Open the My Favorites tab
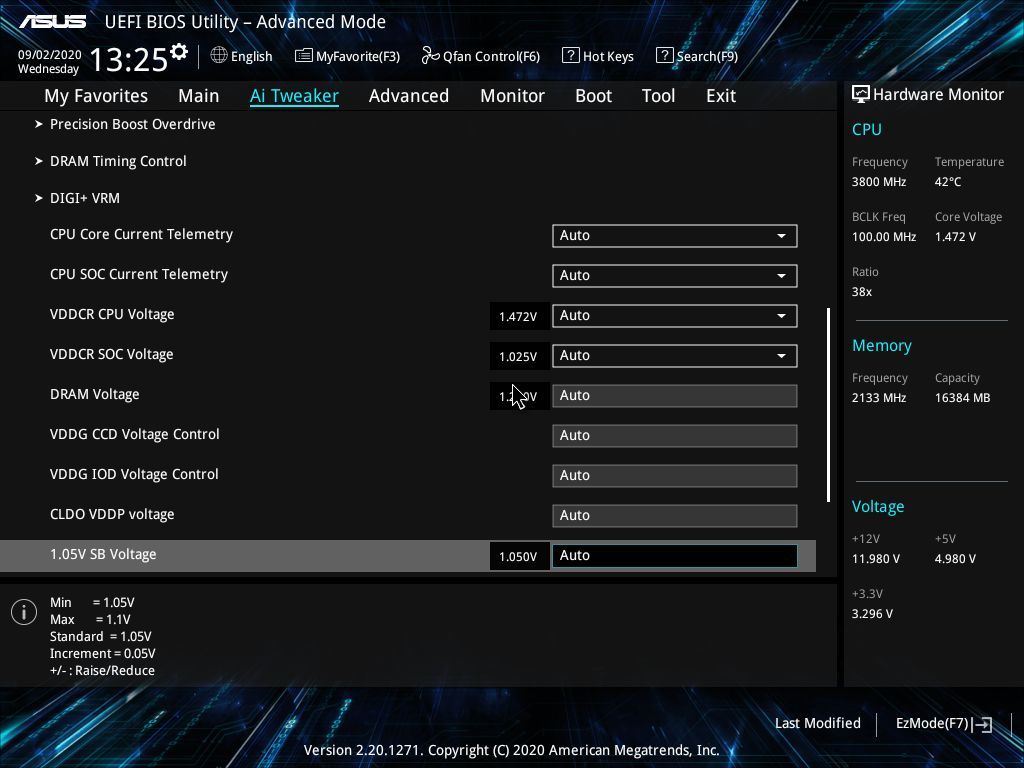1024x768 pixels. click(96, 96)
